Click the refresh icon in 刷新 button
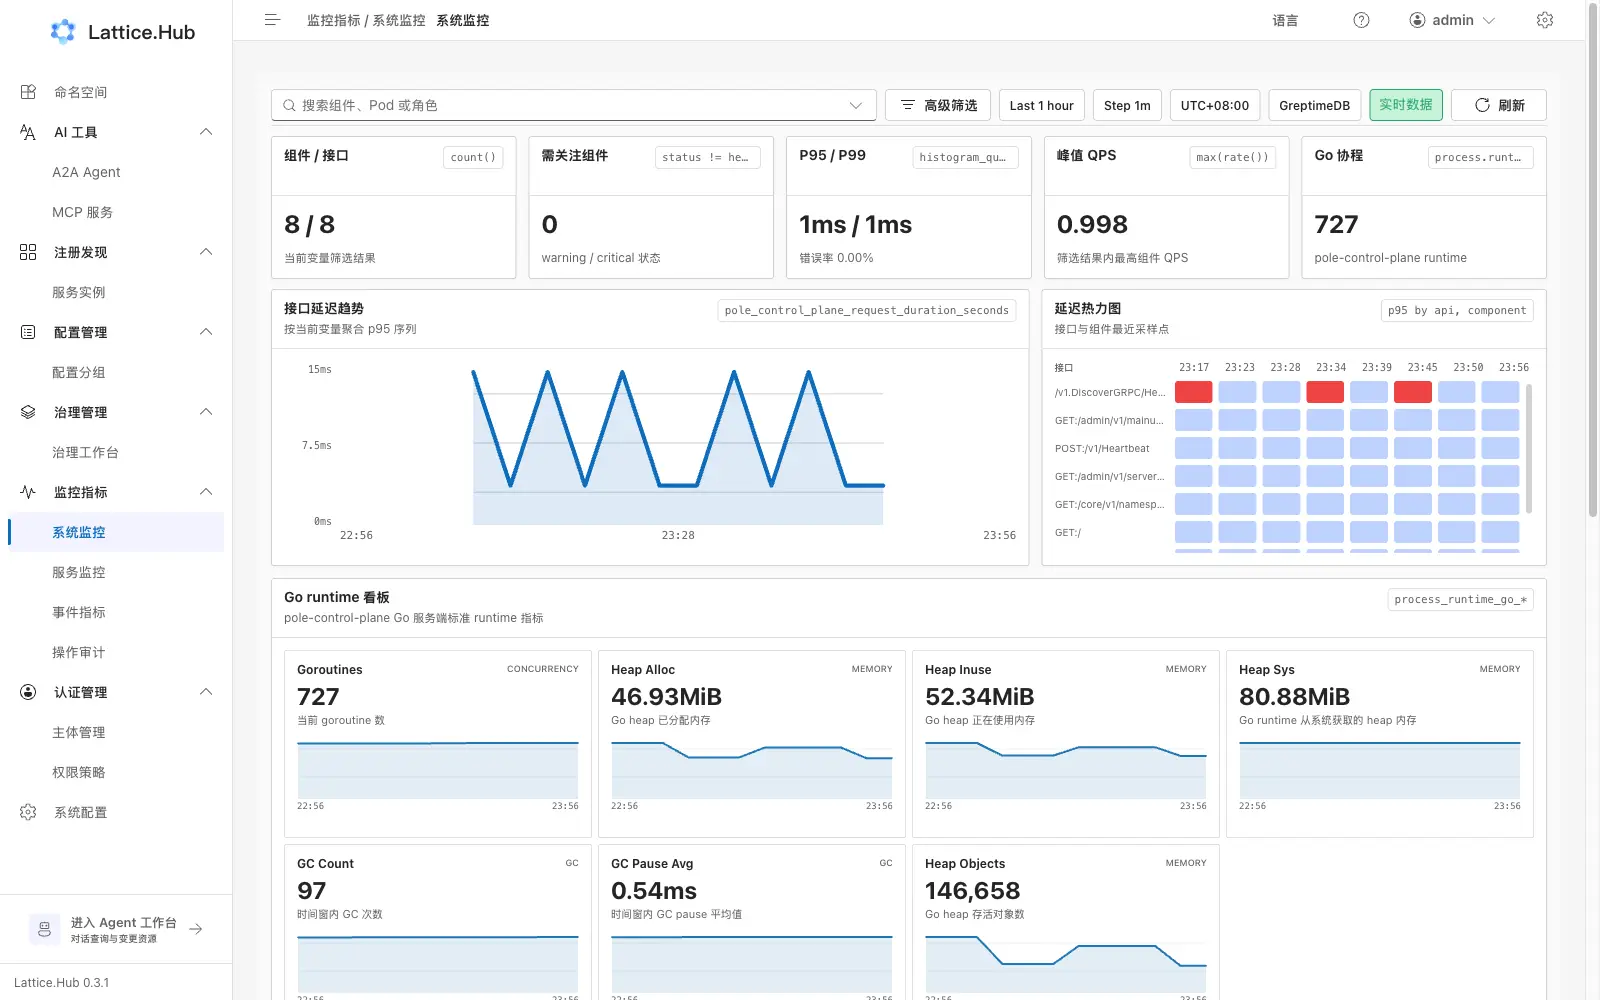The image size is (1600, 1000). 1482,105
